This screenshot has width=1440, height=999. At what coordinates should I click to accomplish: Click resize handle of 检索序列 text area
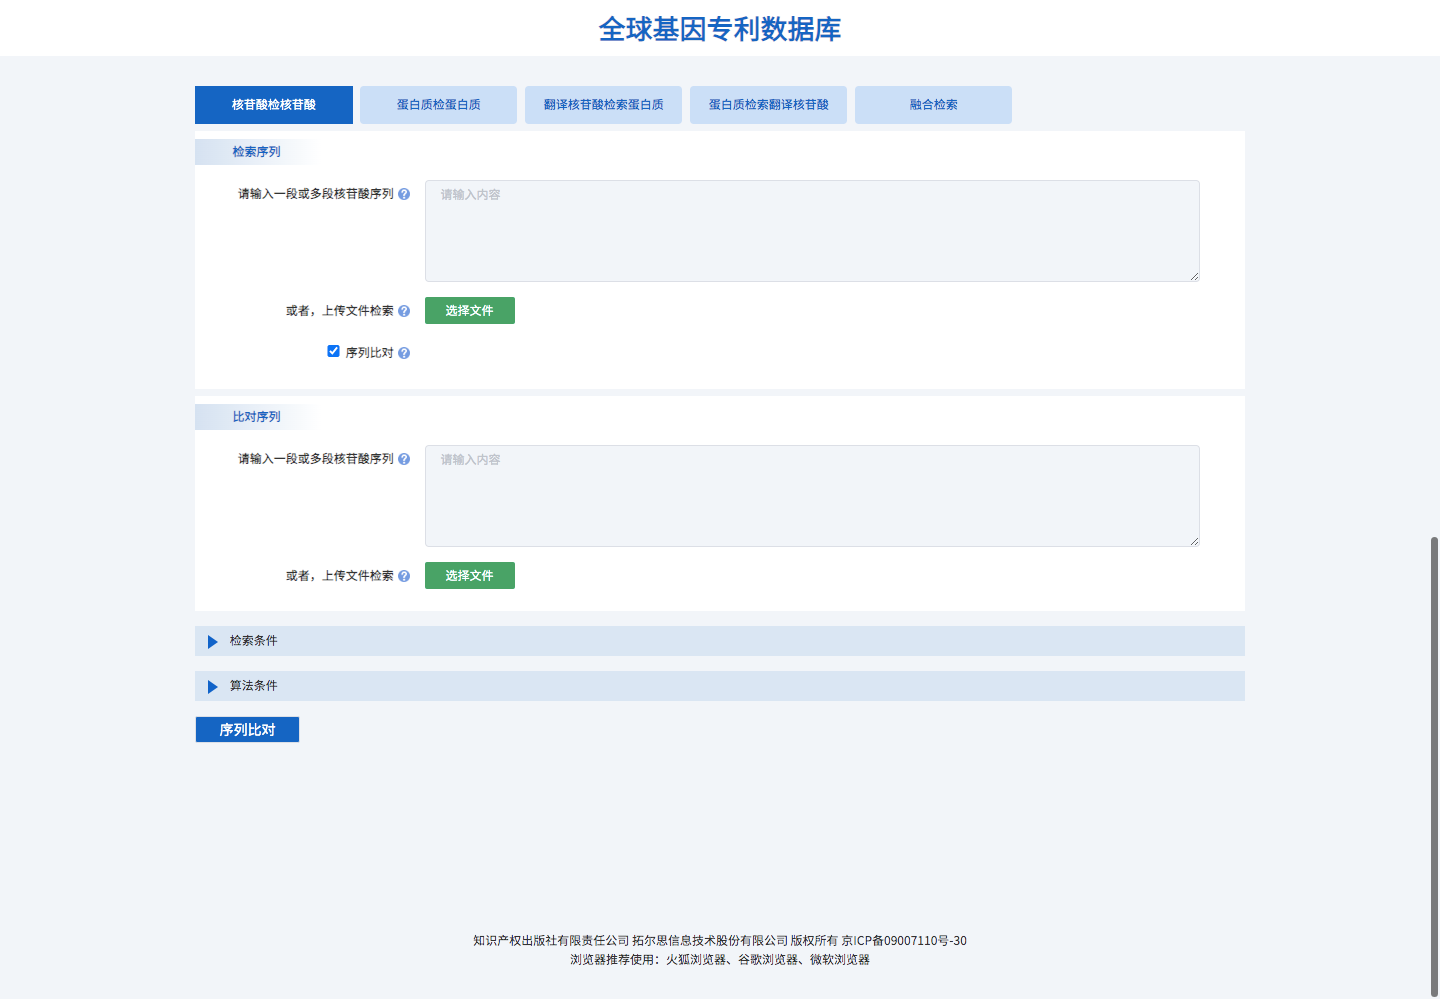tap(1194, 276)
